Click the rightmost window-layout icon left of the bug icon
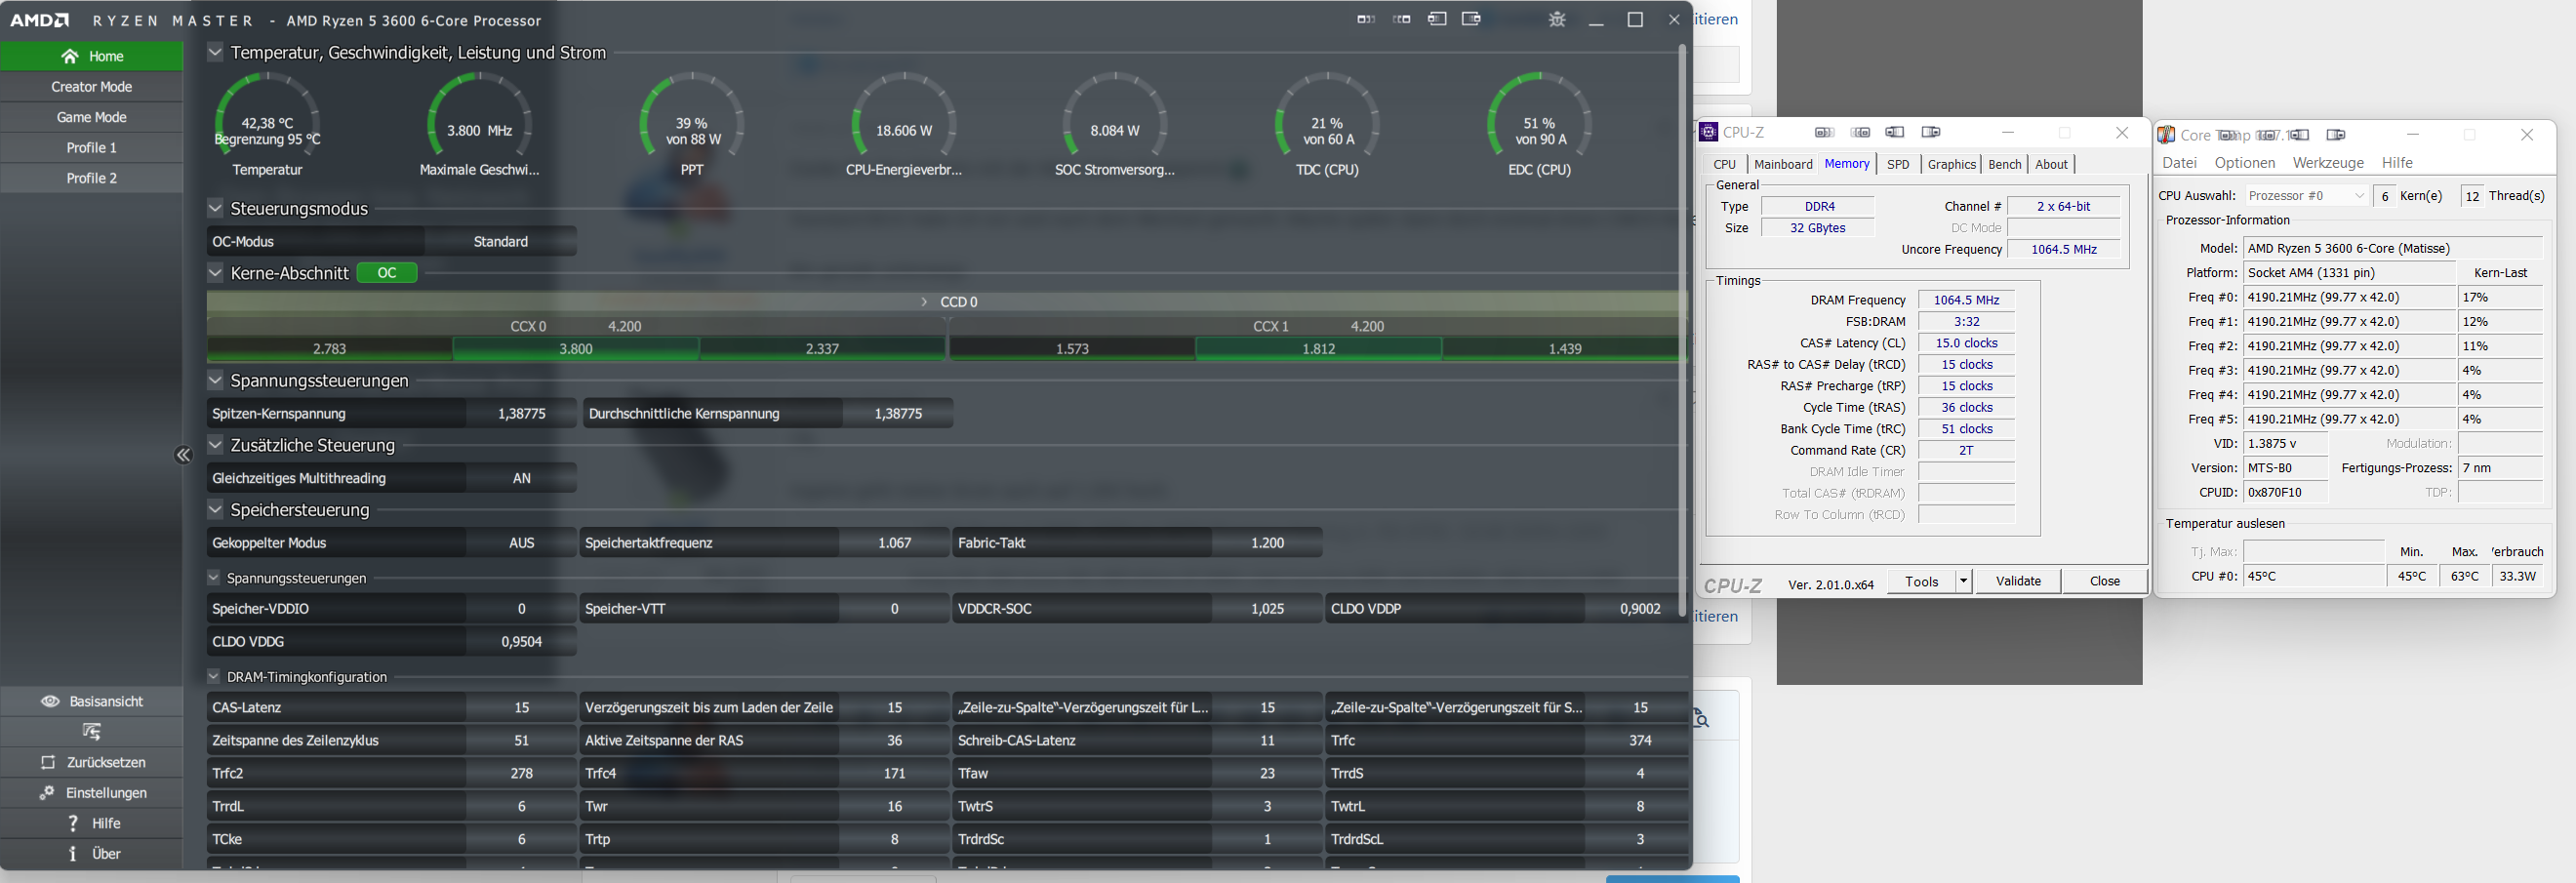Viewport: 2576px width, 883px height. coord(1471,19)
